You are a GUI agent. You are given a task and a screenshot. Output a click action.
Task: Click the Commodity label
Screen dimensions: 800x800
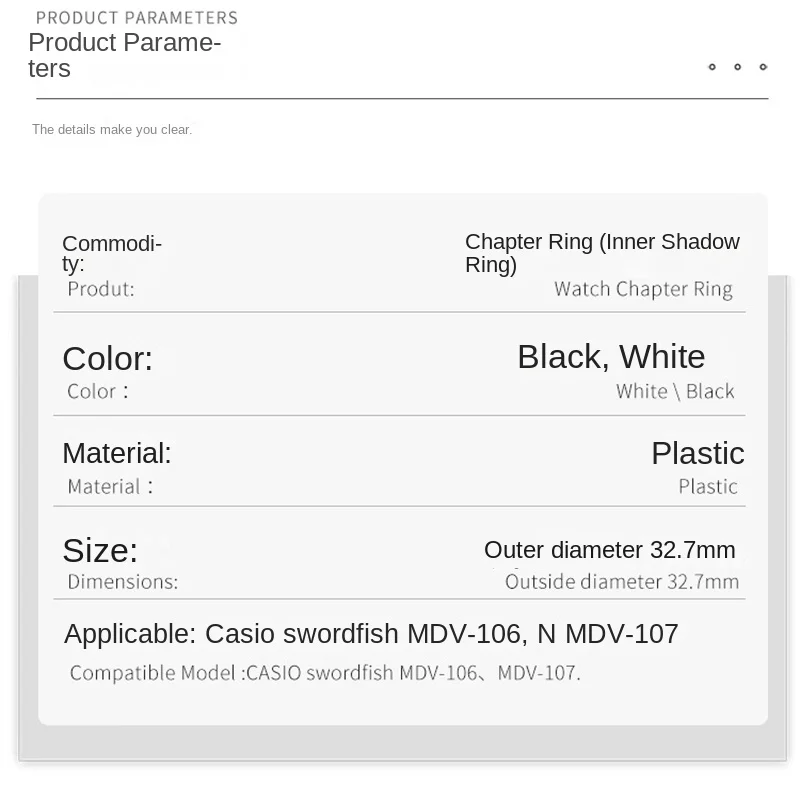[111, 253]
